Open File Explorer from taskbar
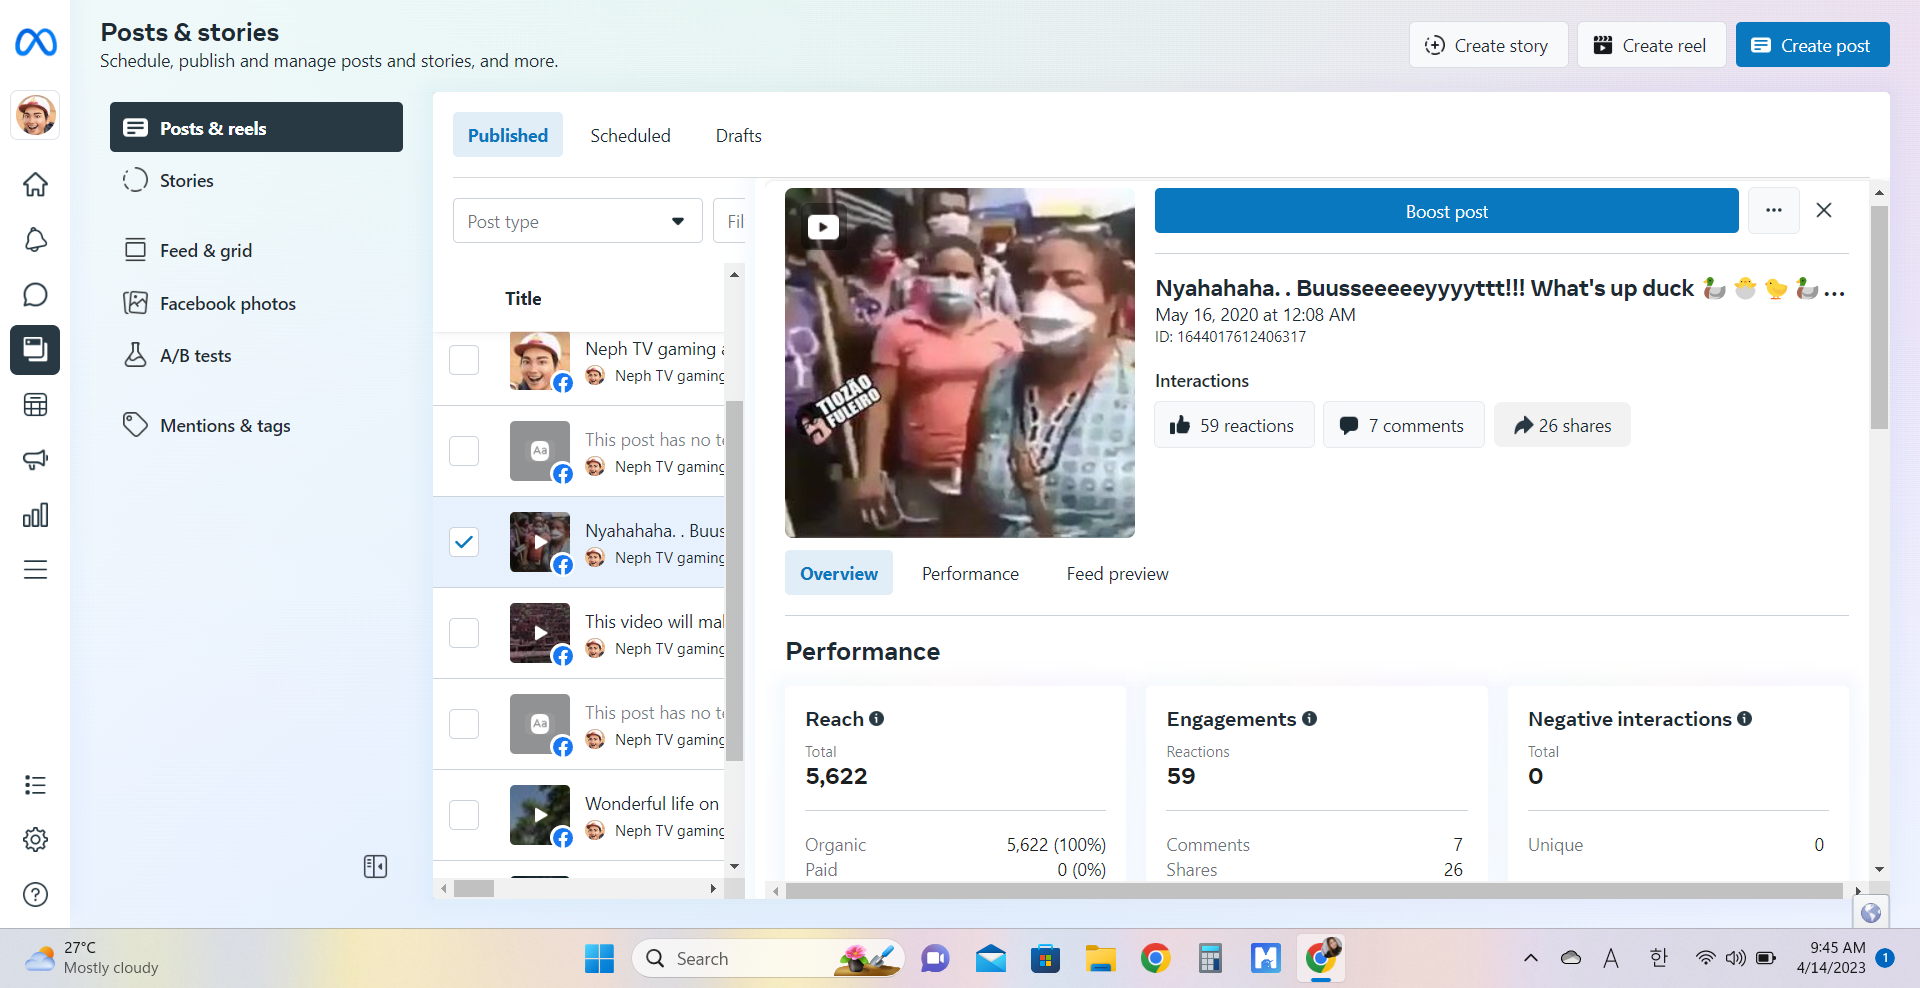Screen dimensions: 1920x988 pyautogui.click(x=1100, y=959)
